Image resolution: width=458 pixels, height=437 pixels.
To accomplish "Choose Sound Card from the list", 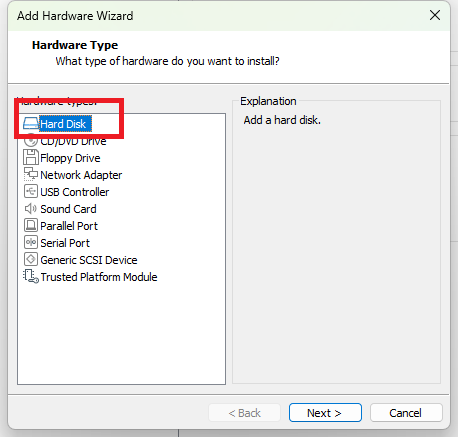I will 68,209.
